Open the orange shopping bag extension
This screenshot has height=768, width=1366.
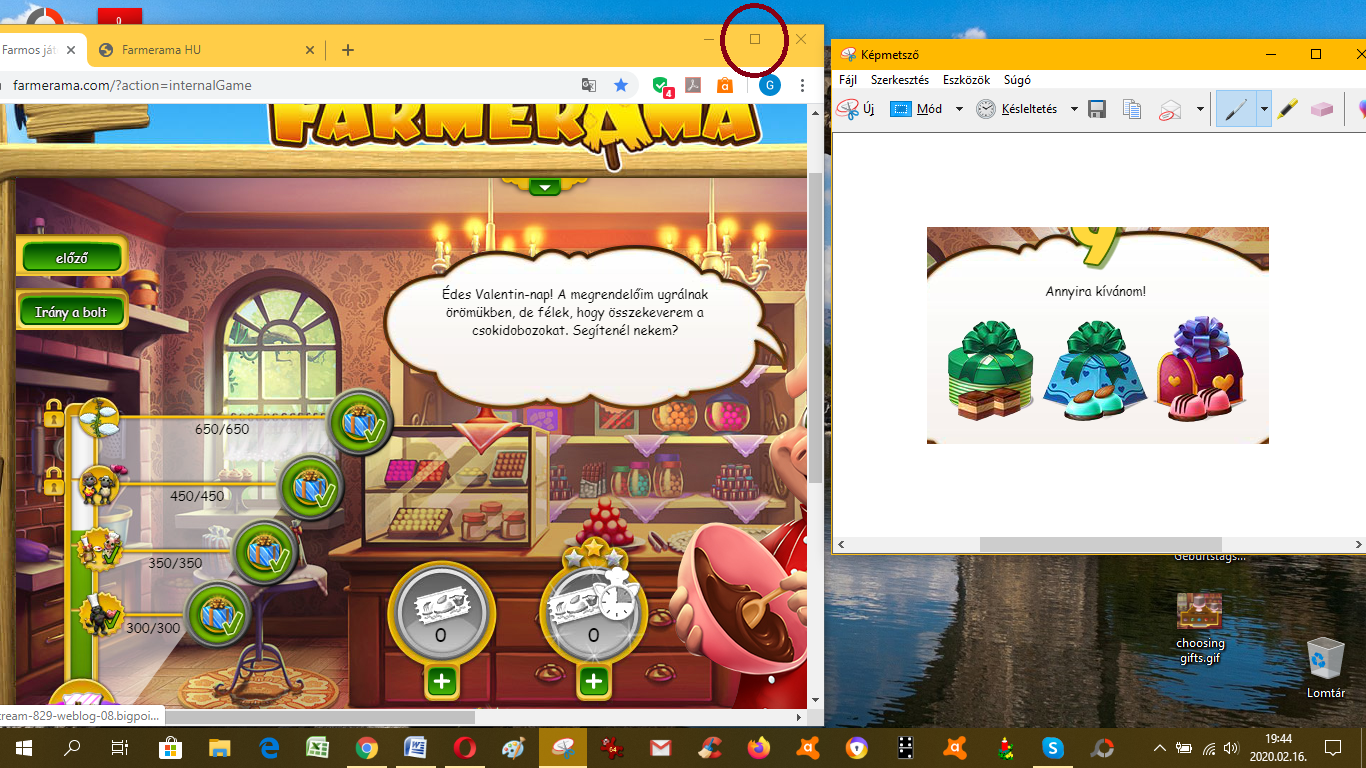click(724, 86)
